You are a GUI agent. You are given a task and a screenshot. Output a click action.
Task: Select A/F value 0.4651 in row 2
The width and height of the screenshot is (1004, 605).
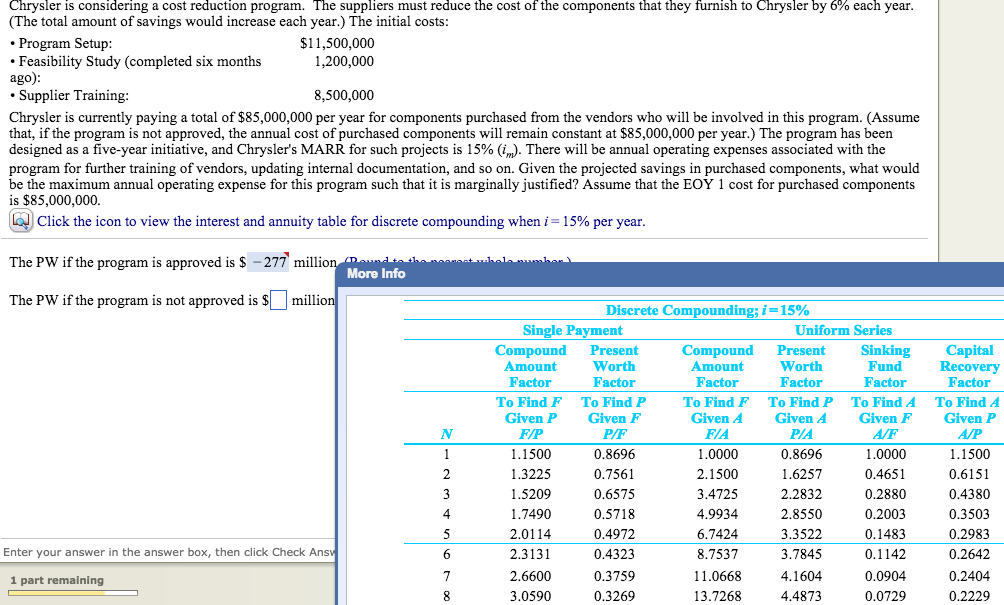886,474
